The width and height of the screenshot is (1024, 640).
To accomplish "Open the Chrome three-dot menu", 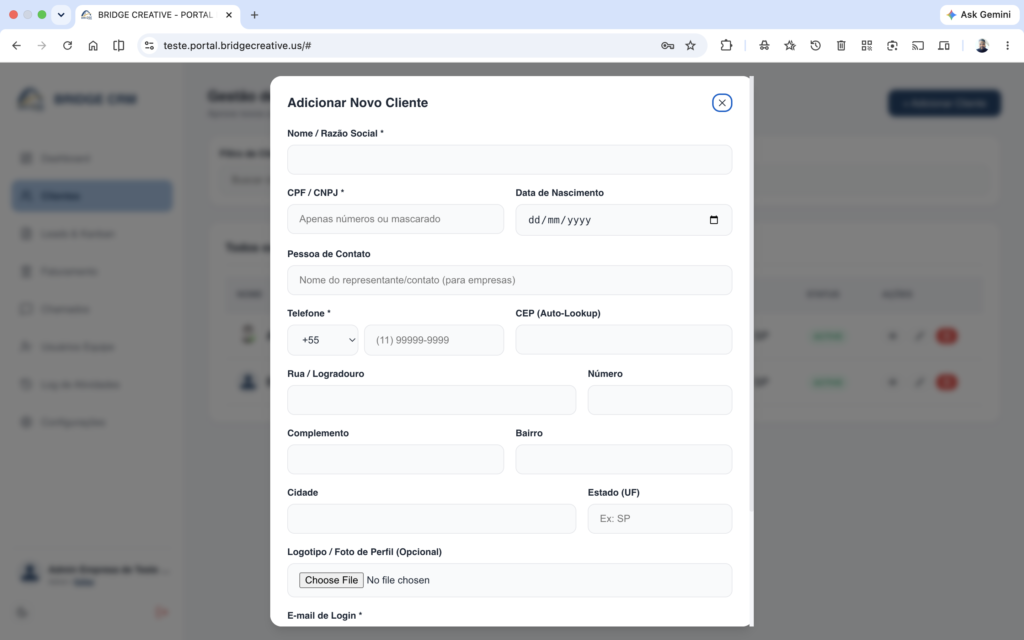I will click(x=1007, y=46).
